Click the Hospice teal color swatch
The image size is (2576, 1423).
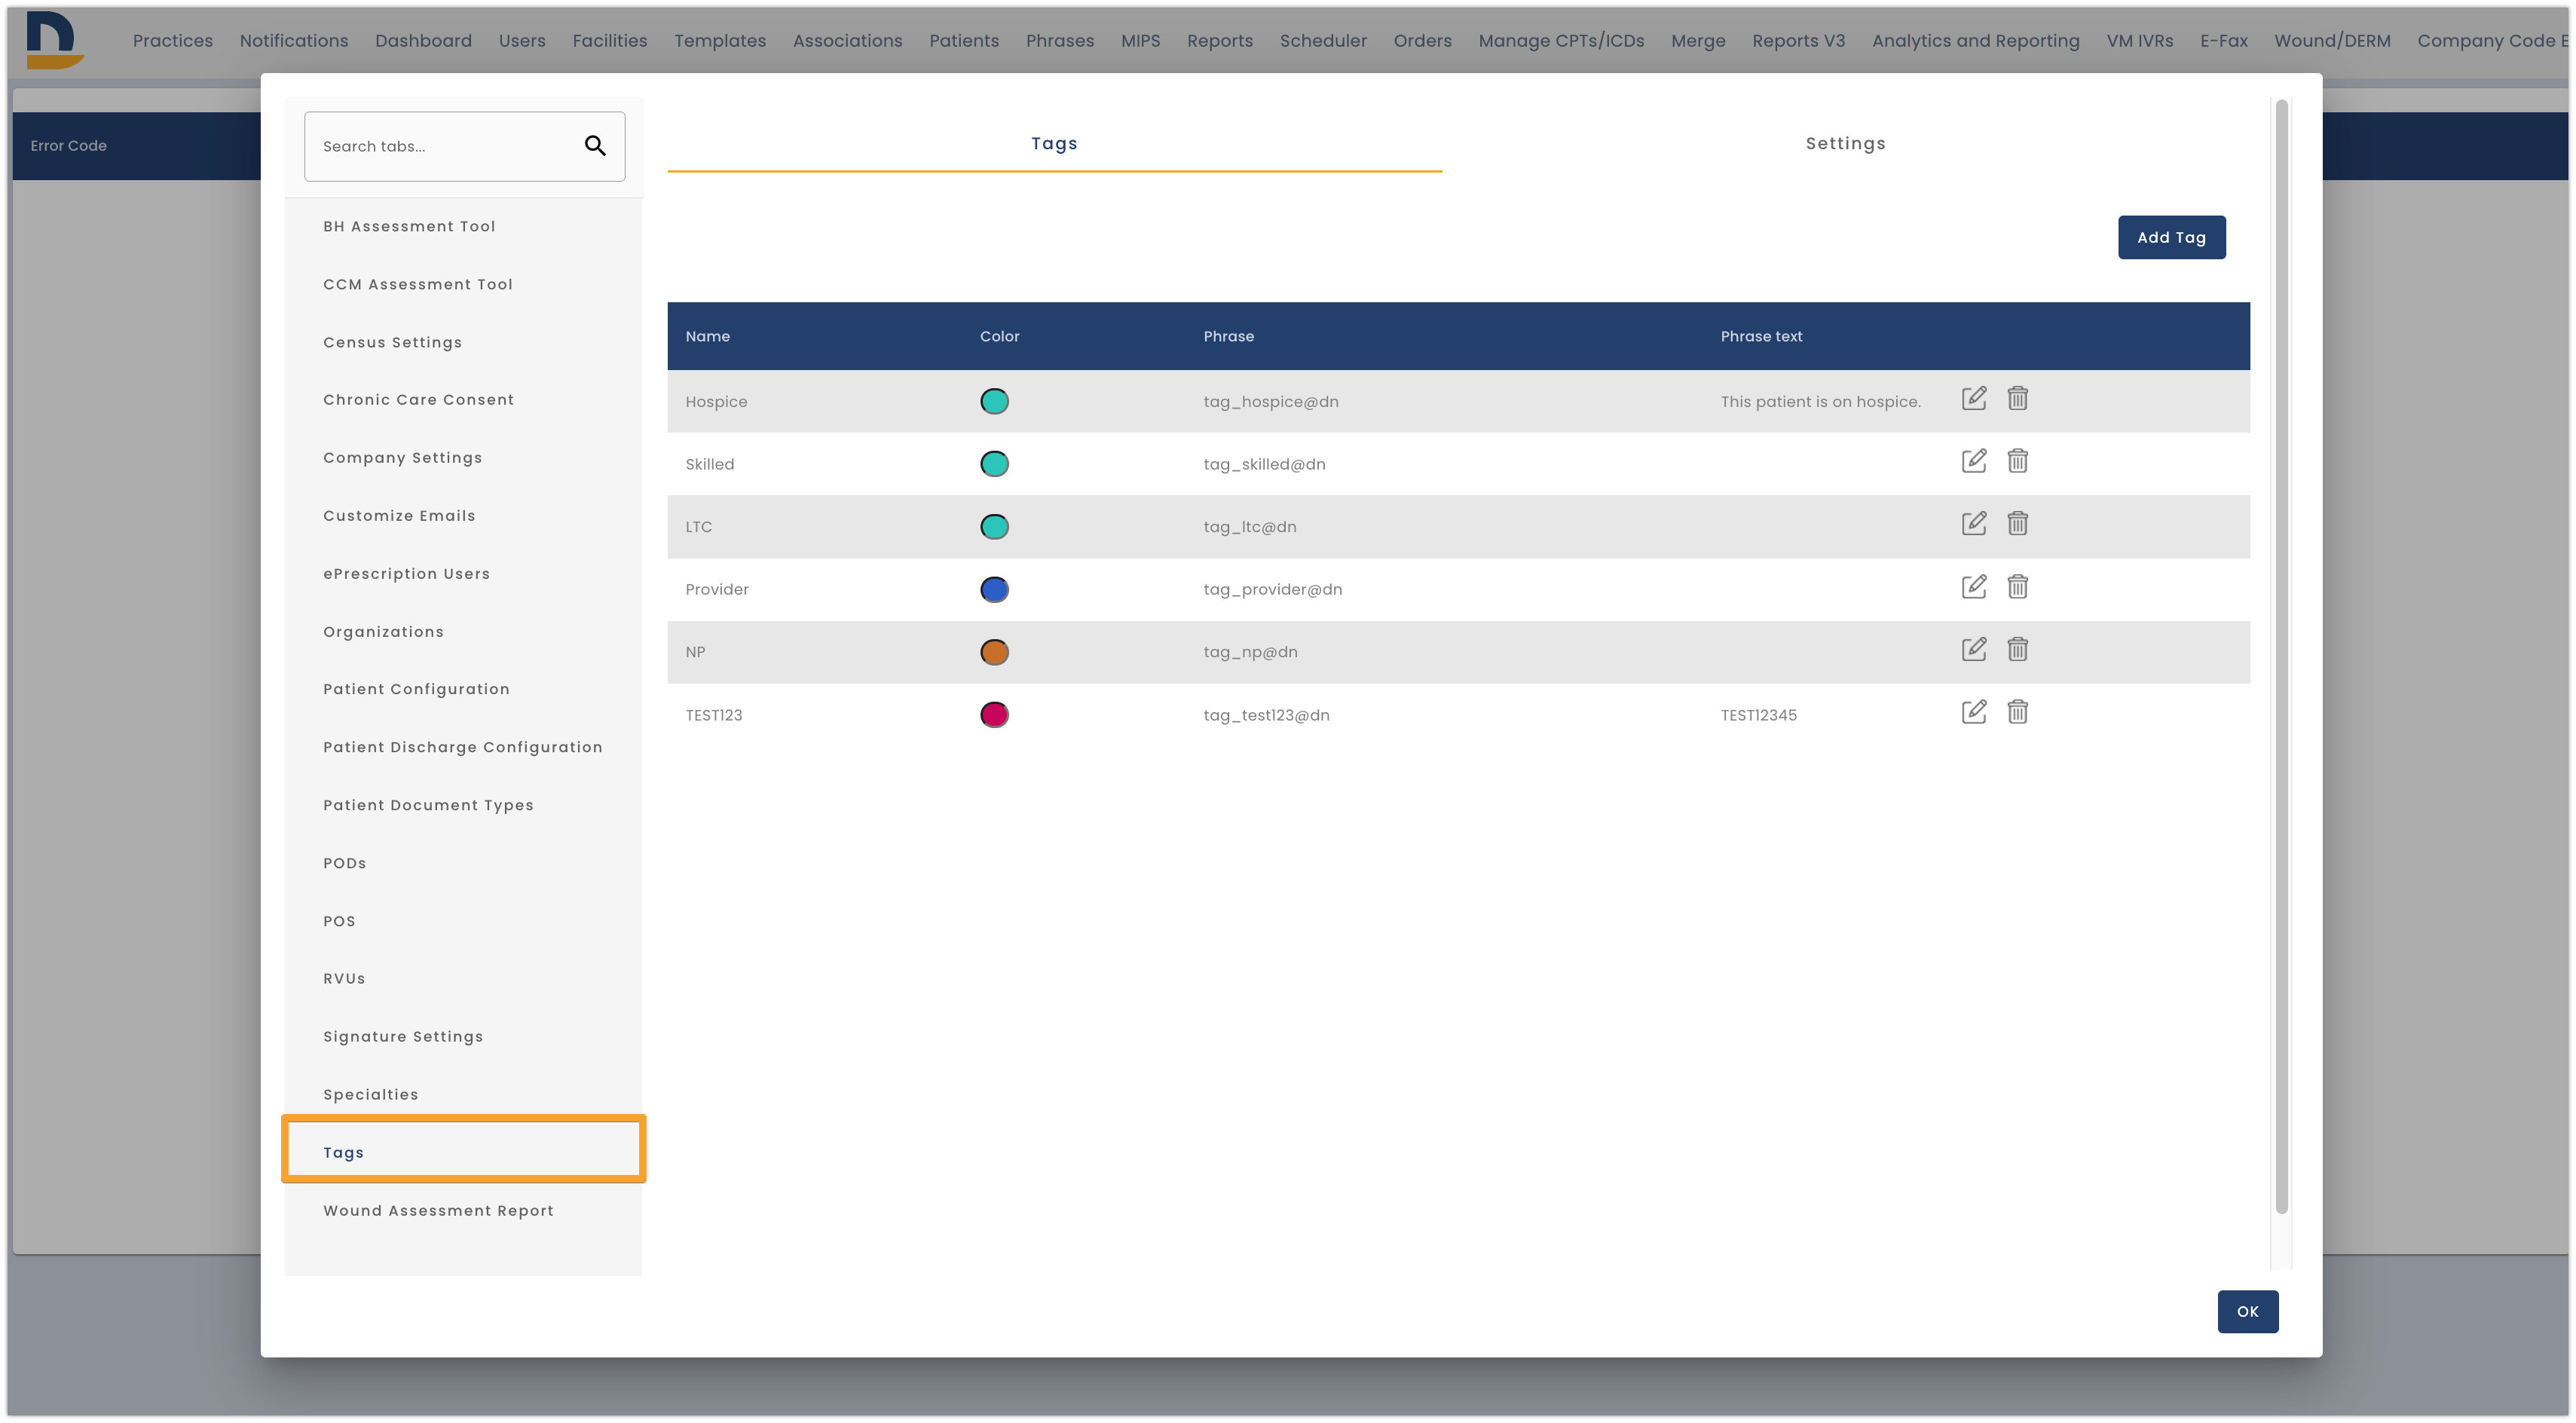[x=994, y=401]
